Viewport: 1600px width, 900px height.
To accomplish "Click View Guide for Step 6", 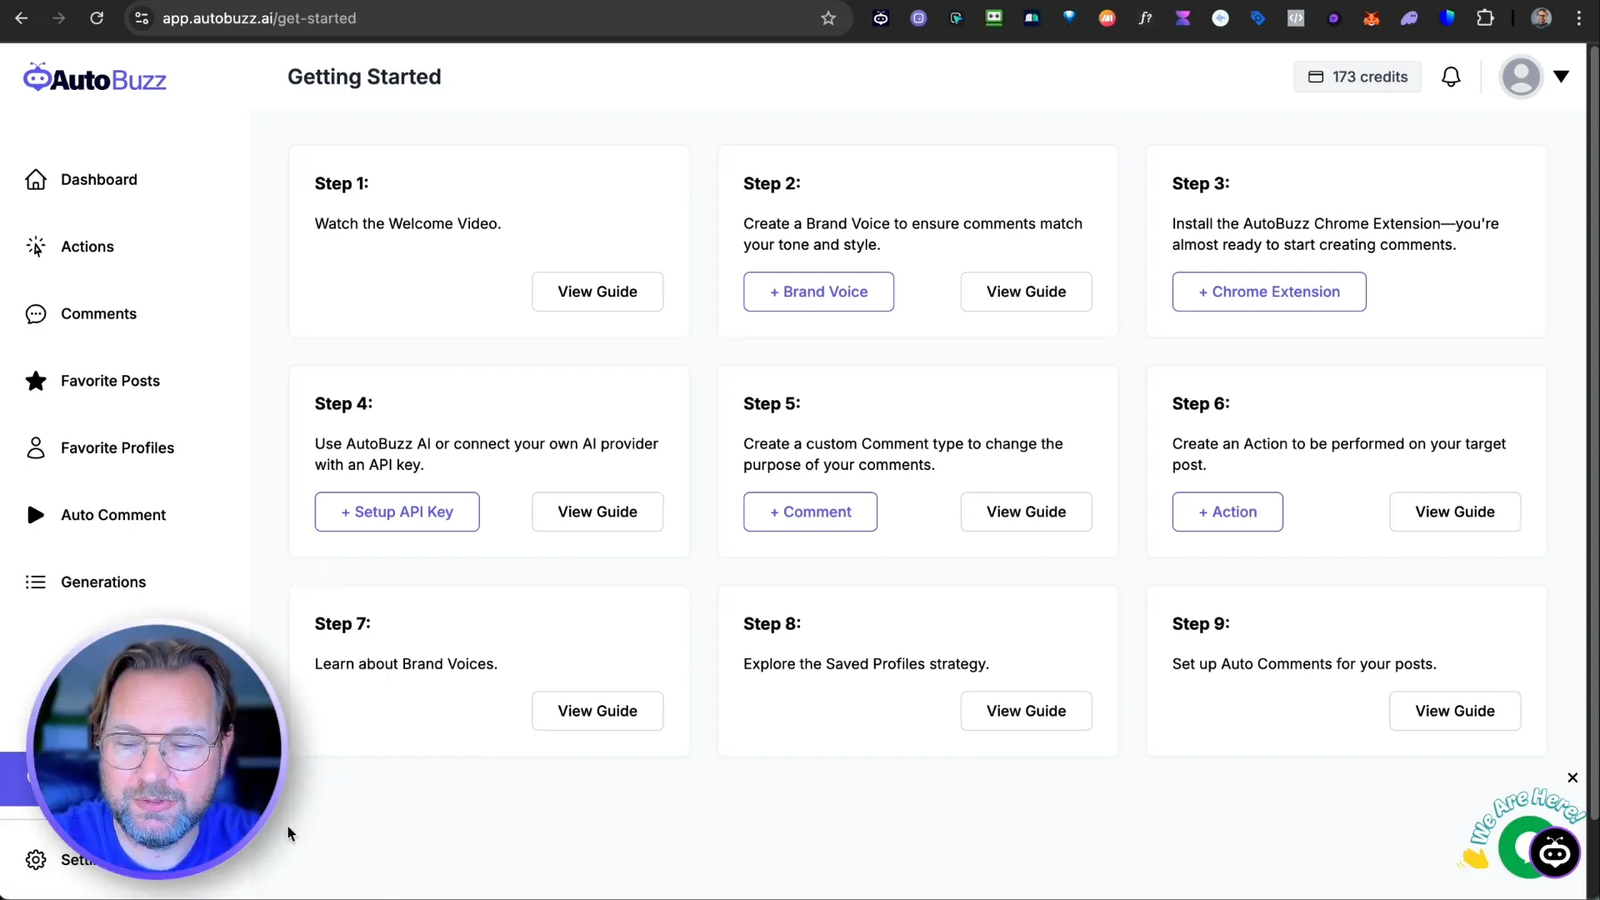I will click(x=1455, y=512).
